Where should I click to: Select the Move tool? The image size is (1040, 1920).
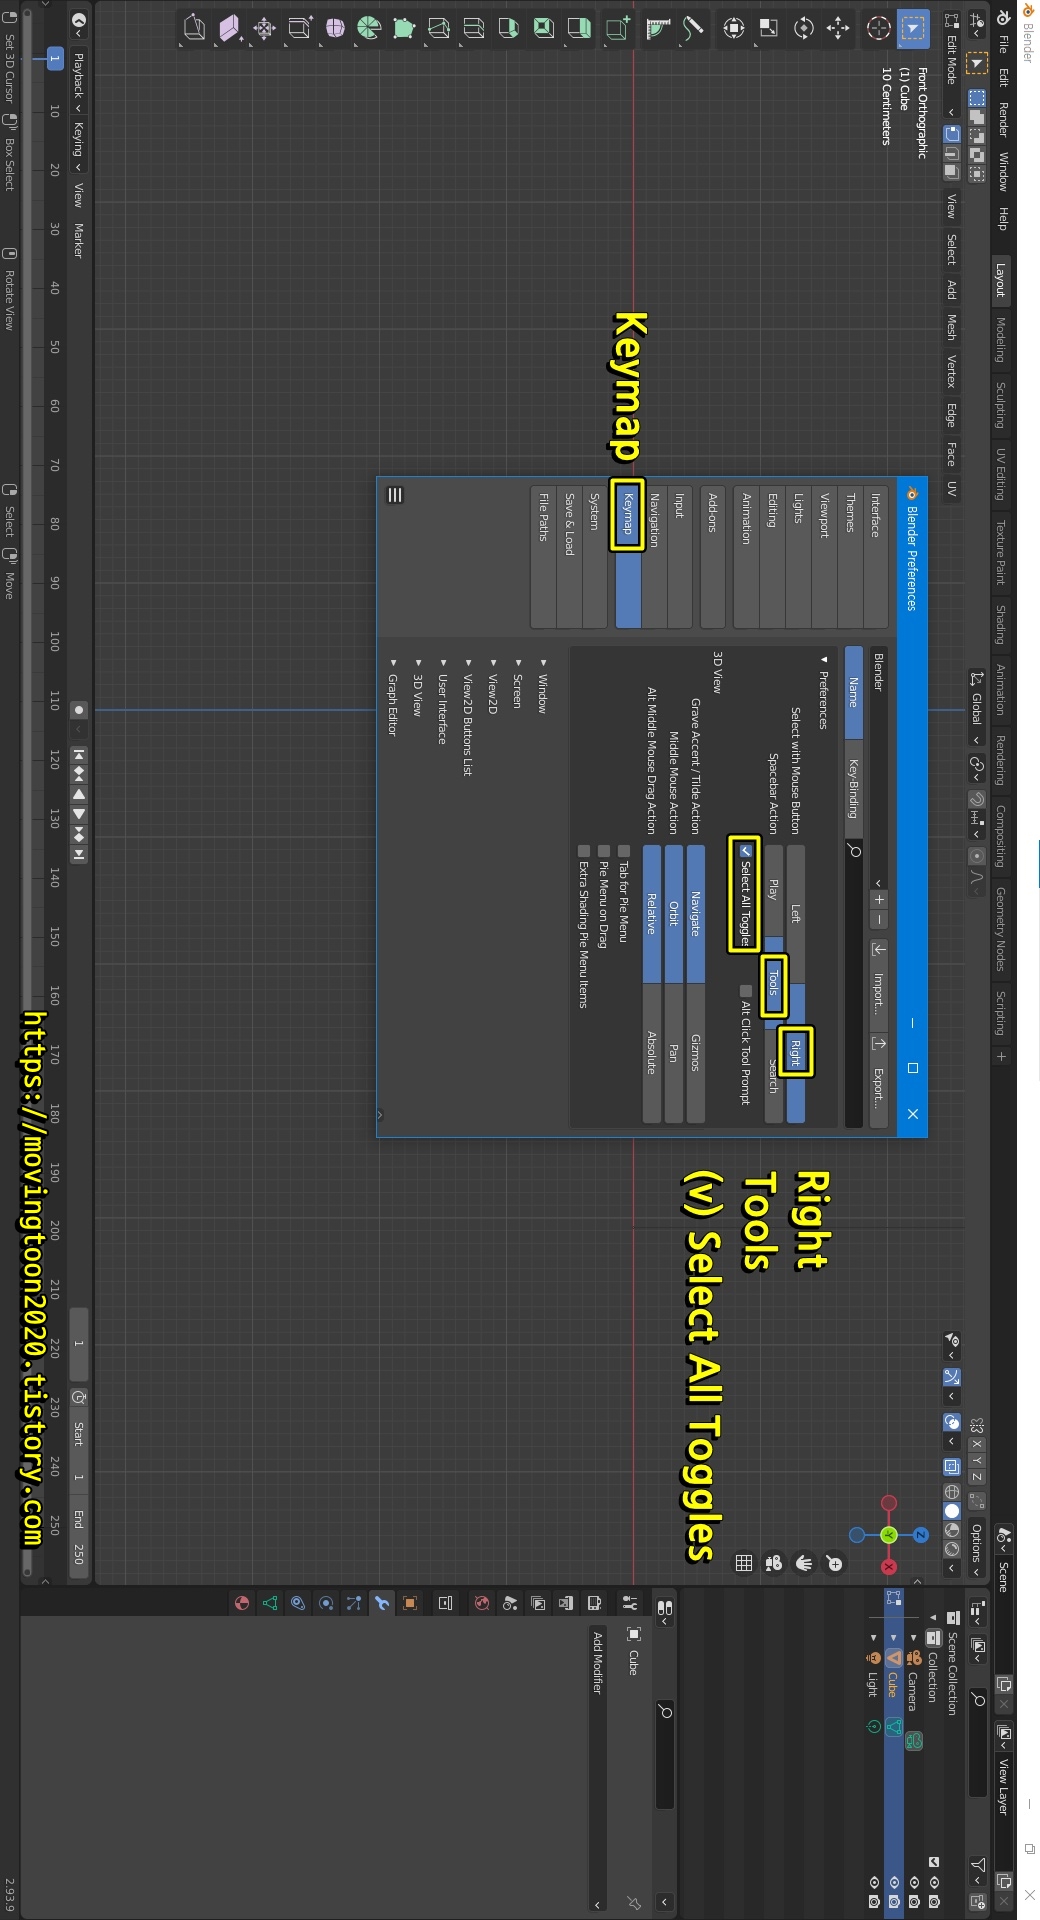coord(838,28)
